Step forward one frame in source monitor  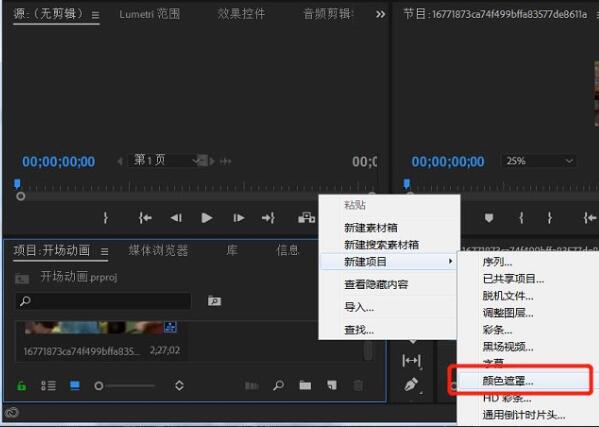click(239, 218)
